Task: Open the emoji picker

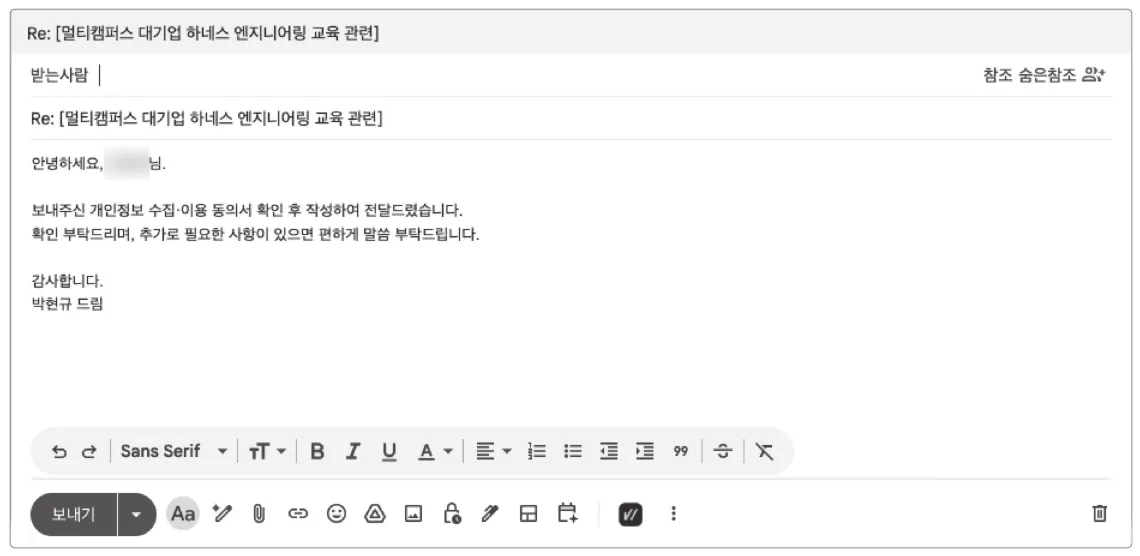Action: (x=336, y=514)
